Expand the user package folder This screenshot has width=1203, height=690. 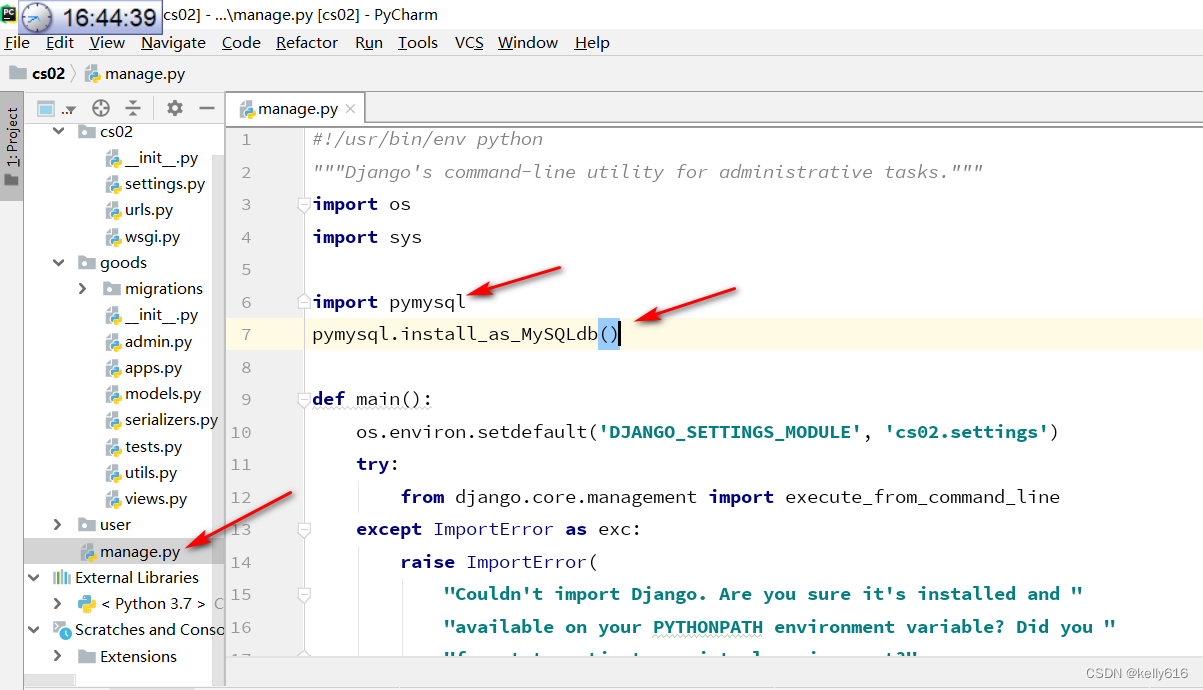58,524
